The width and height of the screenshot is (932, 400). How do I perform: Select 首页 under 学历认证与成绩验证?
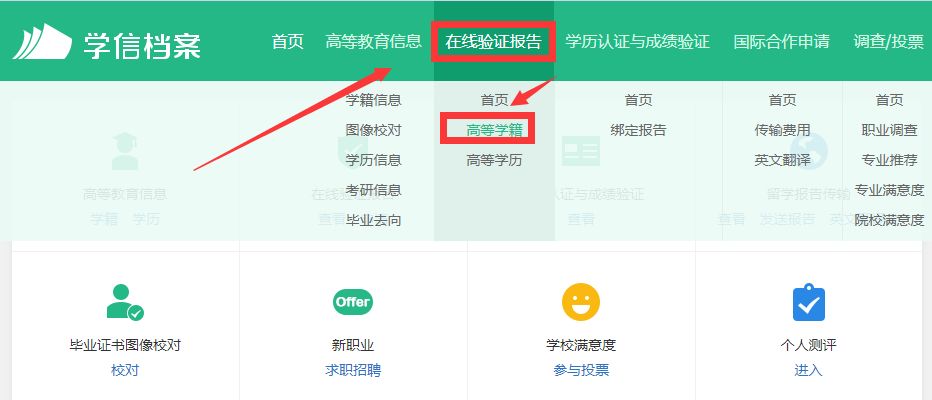pyautogui.click(x=638, y=100)
